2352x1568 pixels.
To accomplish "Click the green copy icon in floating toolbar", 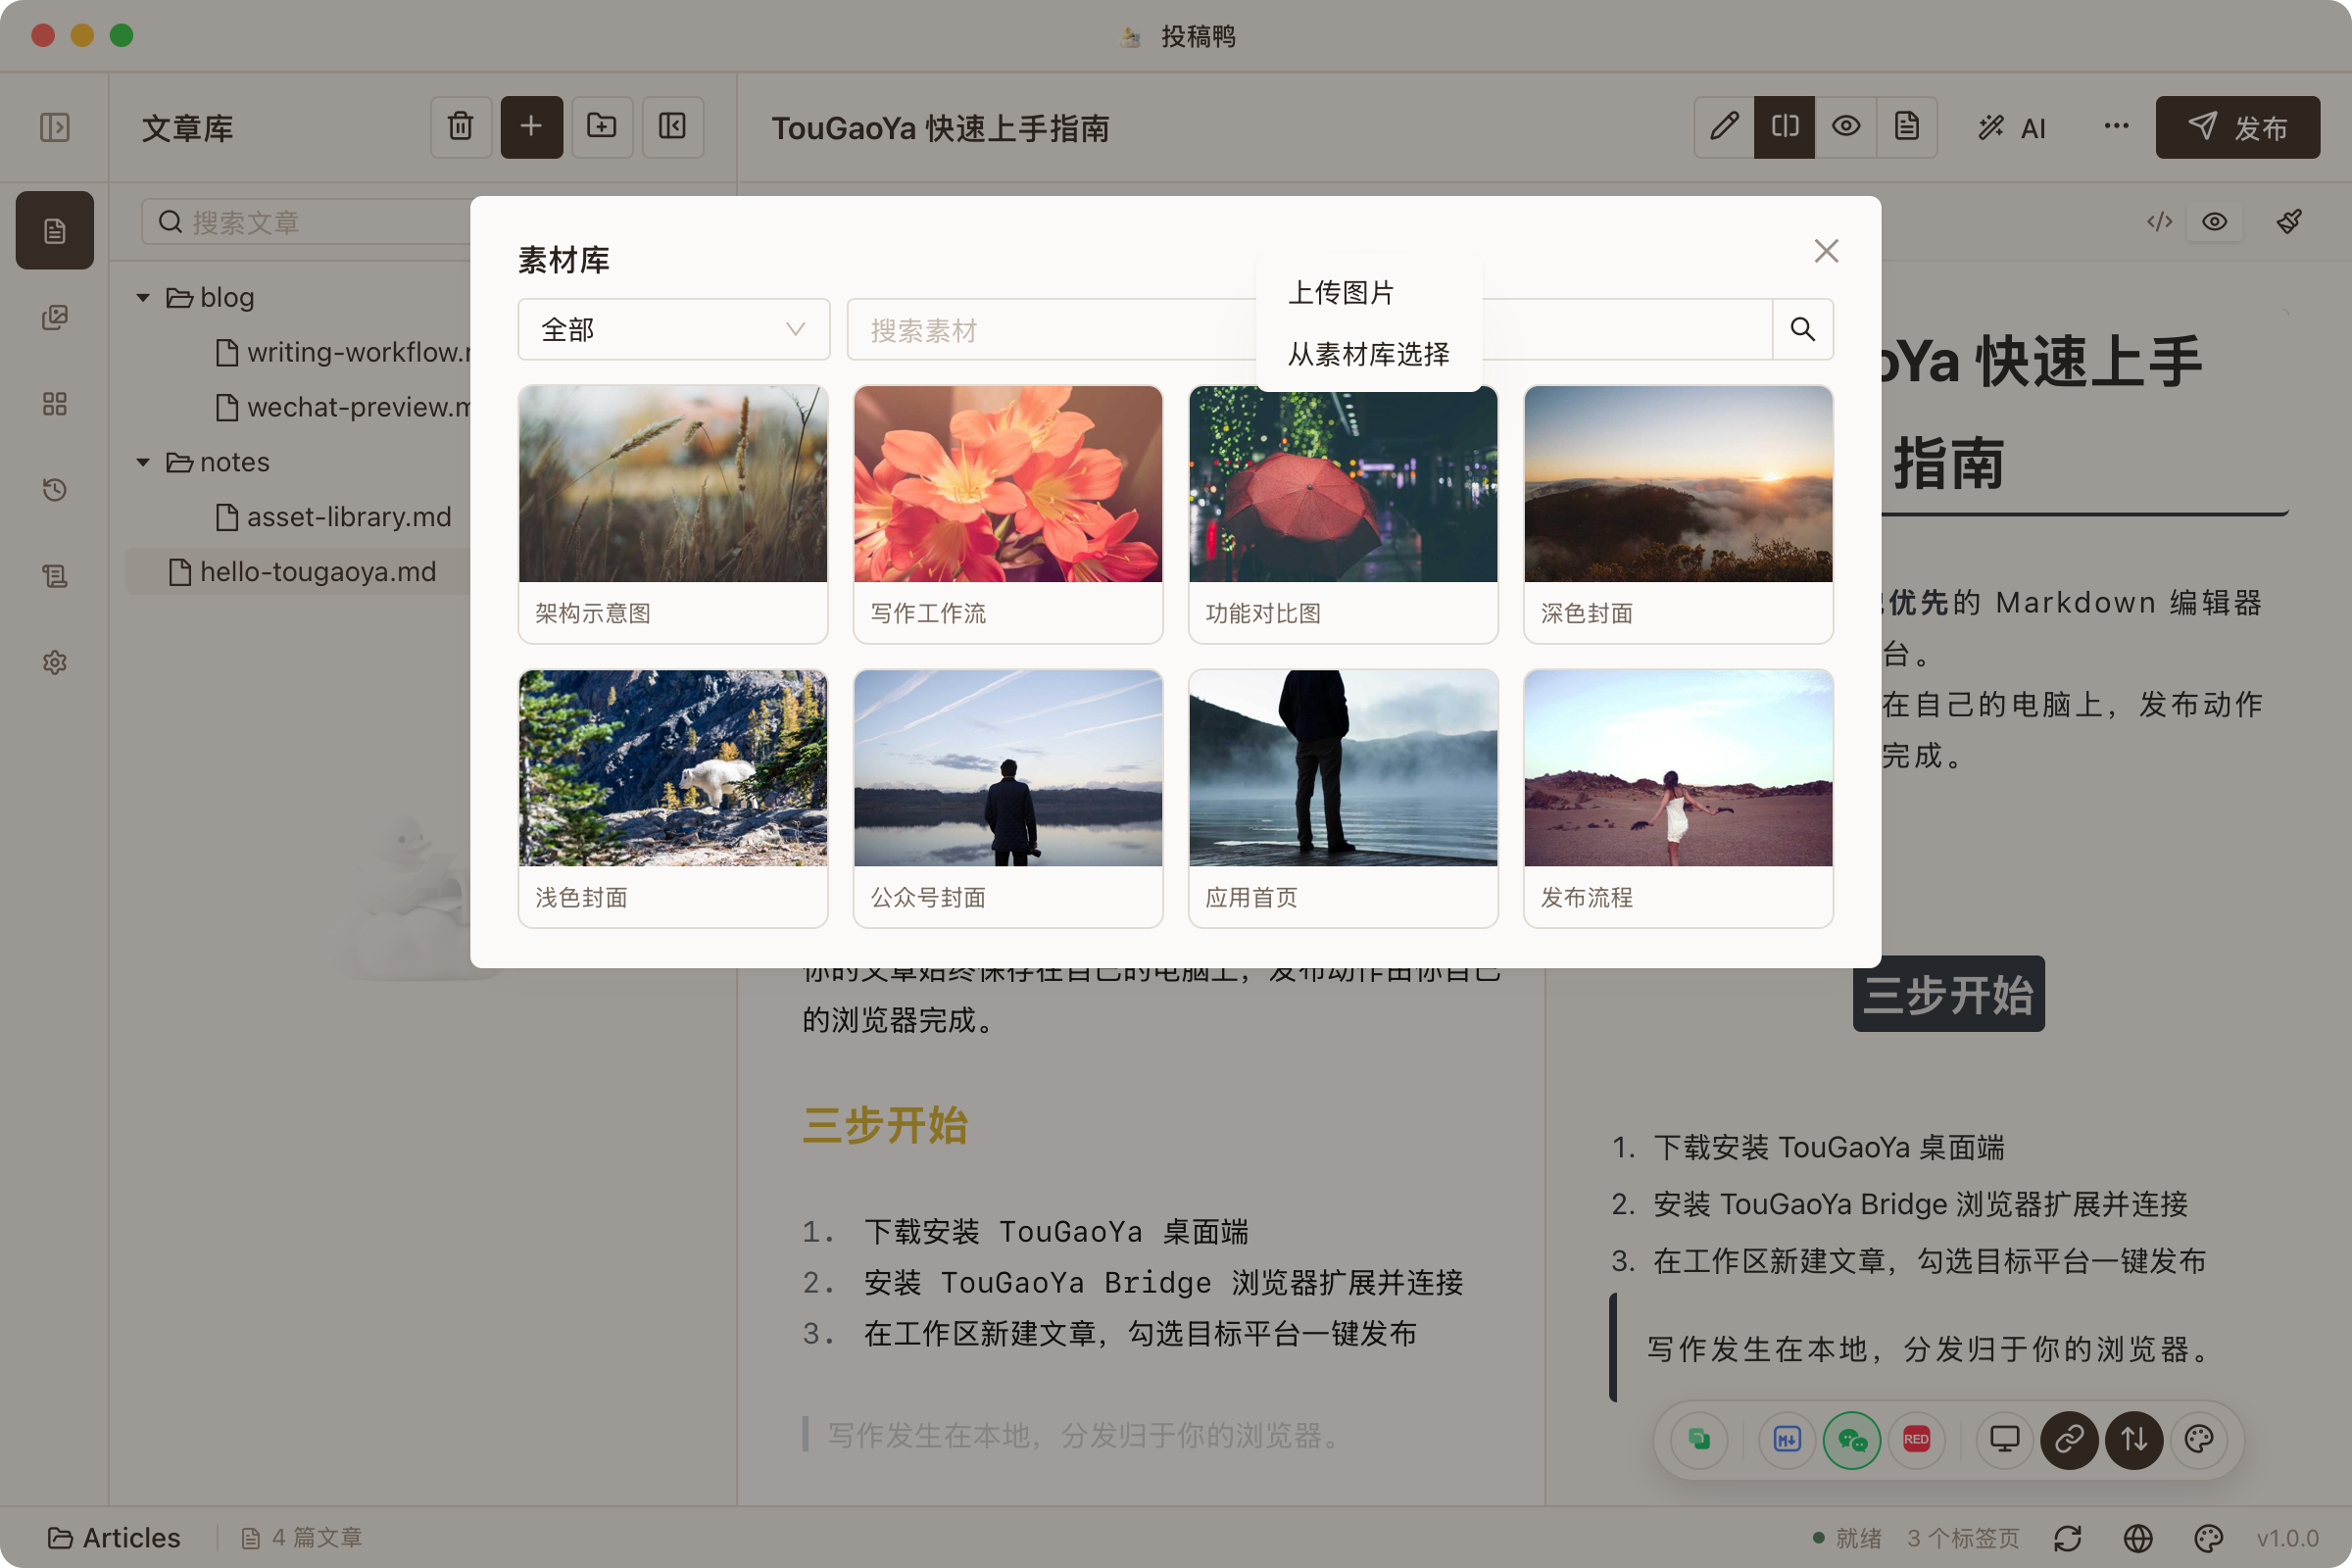I will click(1698, 1439).
